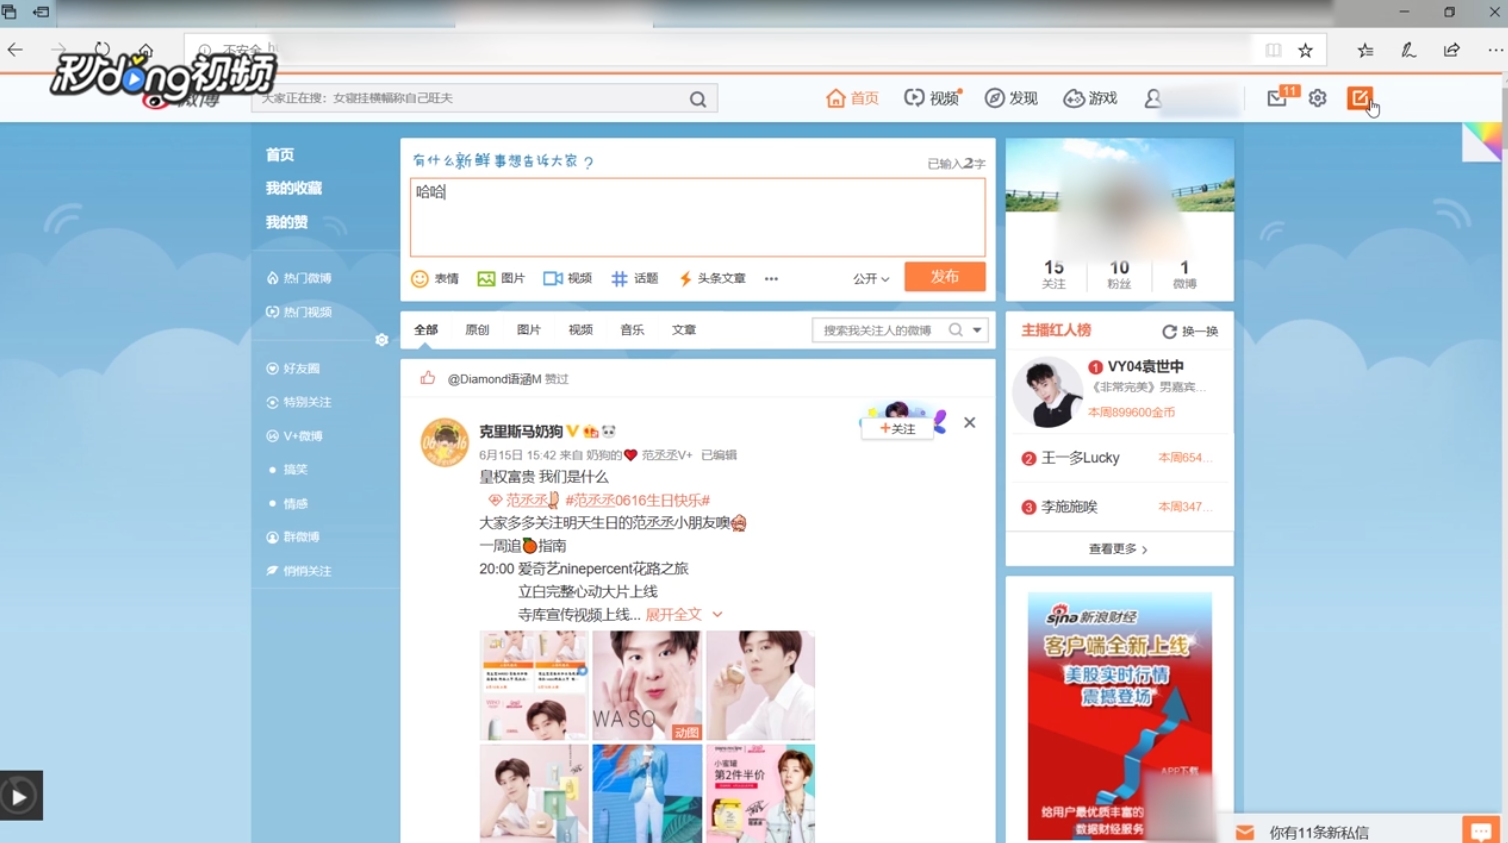Click the browser favorites star icon
The image size is (1508, 843).
pos(1305,50)
